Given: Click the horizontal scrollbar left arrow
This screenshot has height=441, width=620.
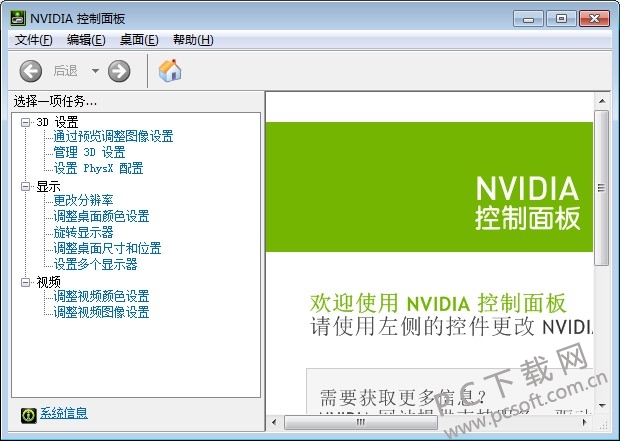Looking at the screenshot, I should pos(274,422).
